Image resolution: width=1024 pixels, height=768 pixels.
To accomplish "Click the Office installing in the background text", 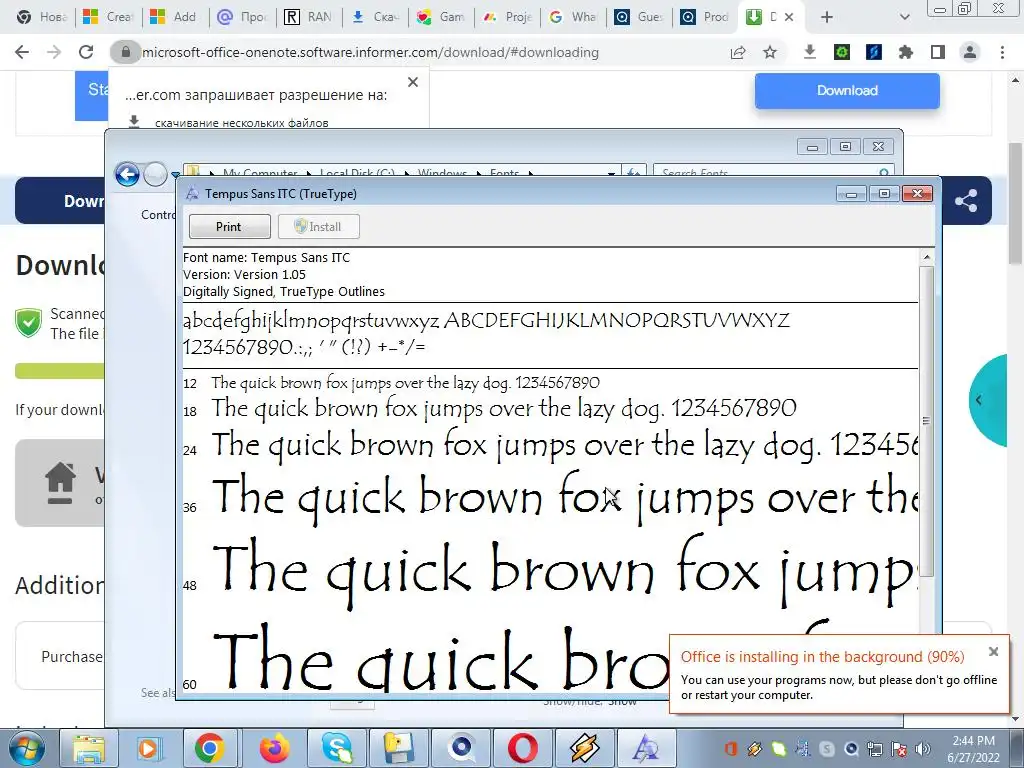I will coord(822,656).
